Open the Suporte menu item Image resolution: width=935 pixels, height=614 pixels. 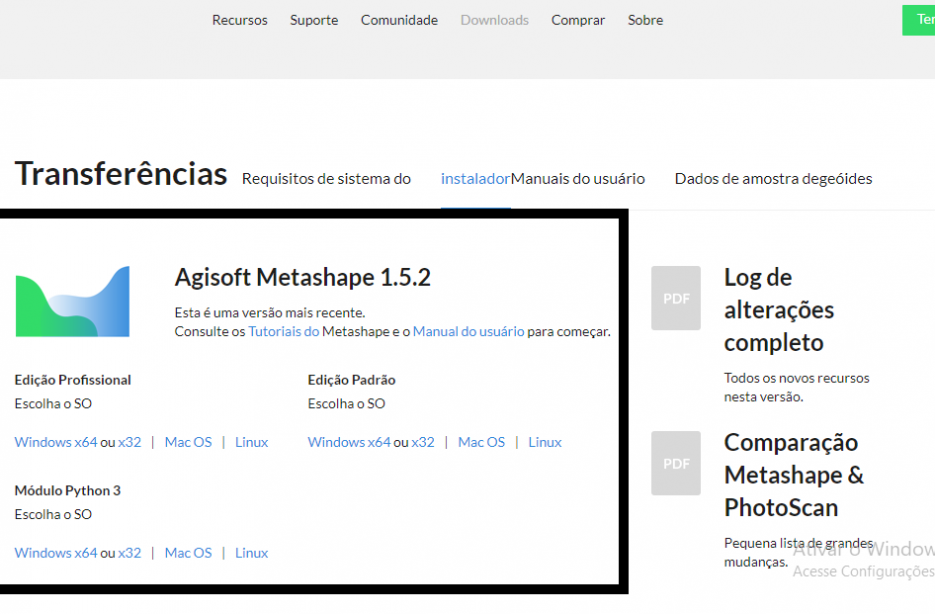[x=314, y=20]
